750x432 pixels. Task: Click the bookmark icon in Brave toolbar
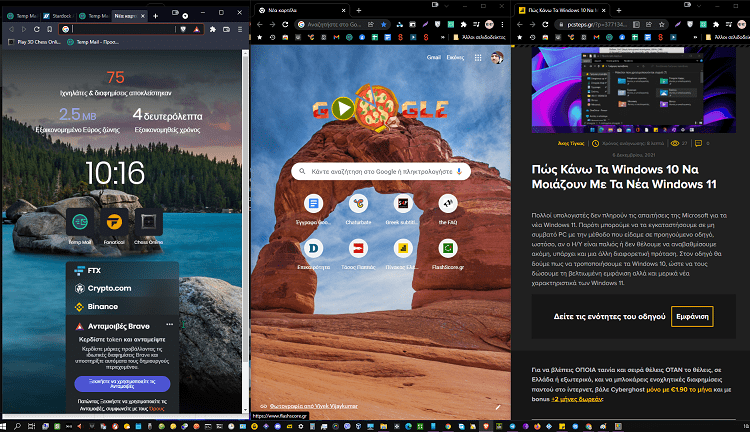(x=49, y=29)
